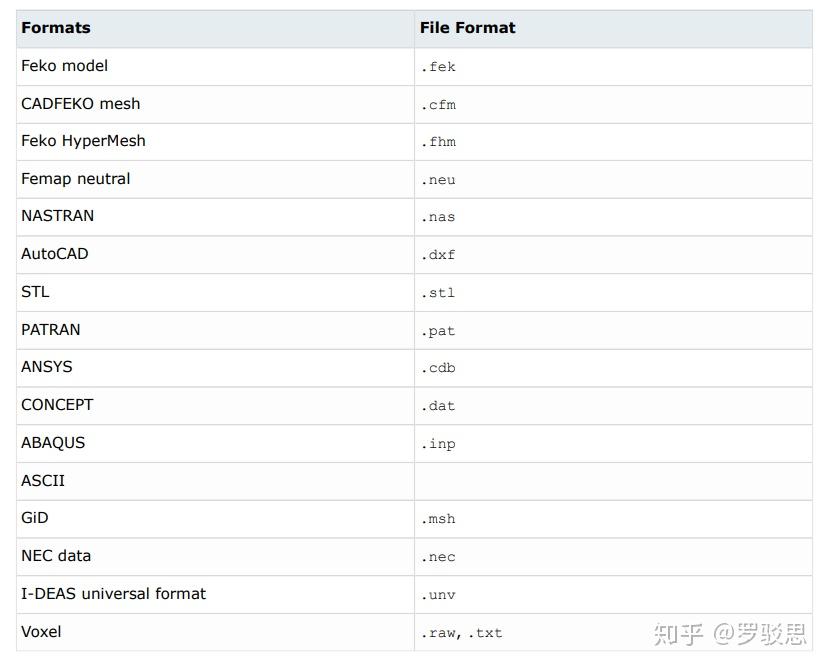
Task: Select the "STL" format cell
Action: coord(35,292)
